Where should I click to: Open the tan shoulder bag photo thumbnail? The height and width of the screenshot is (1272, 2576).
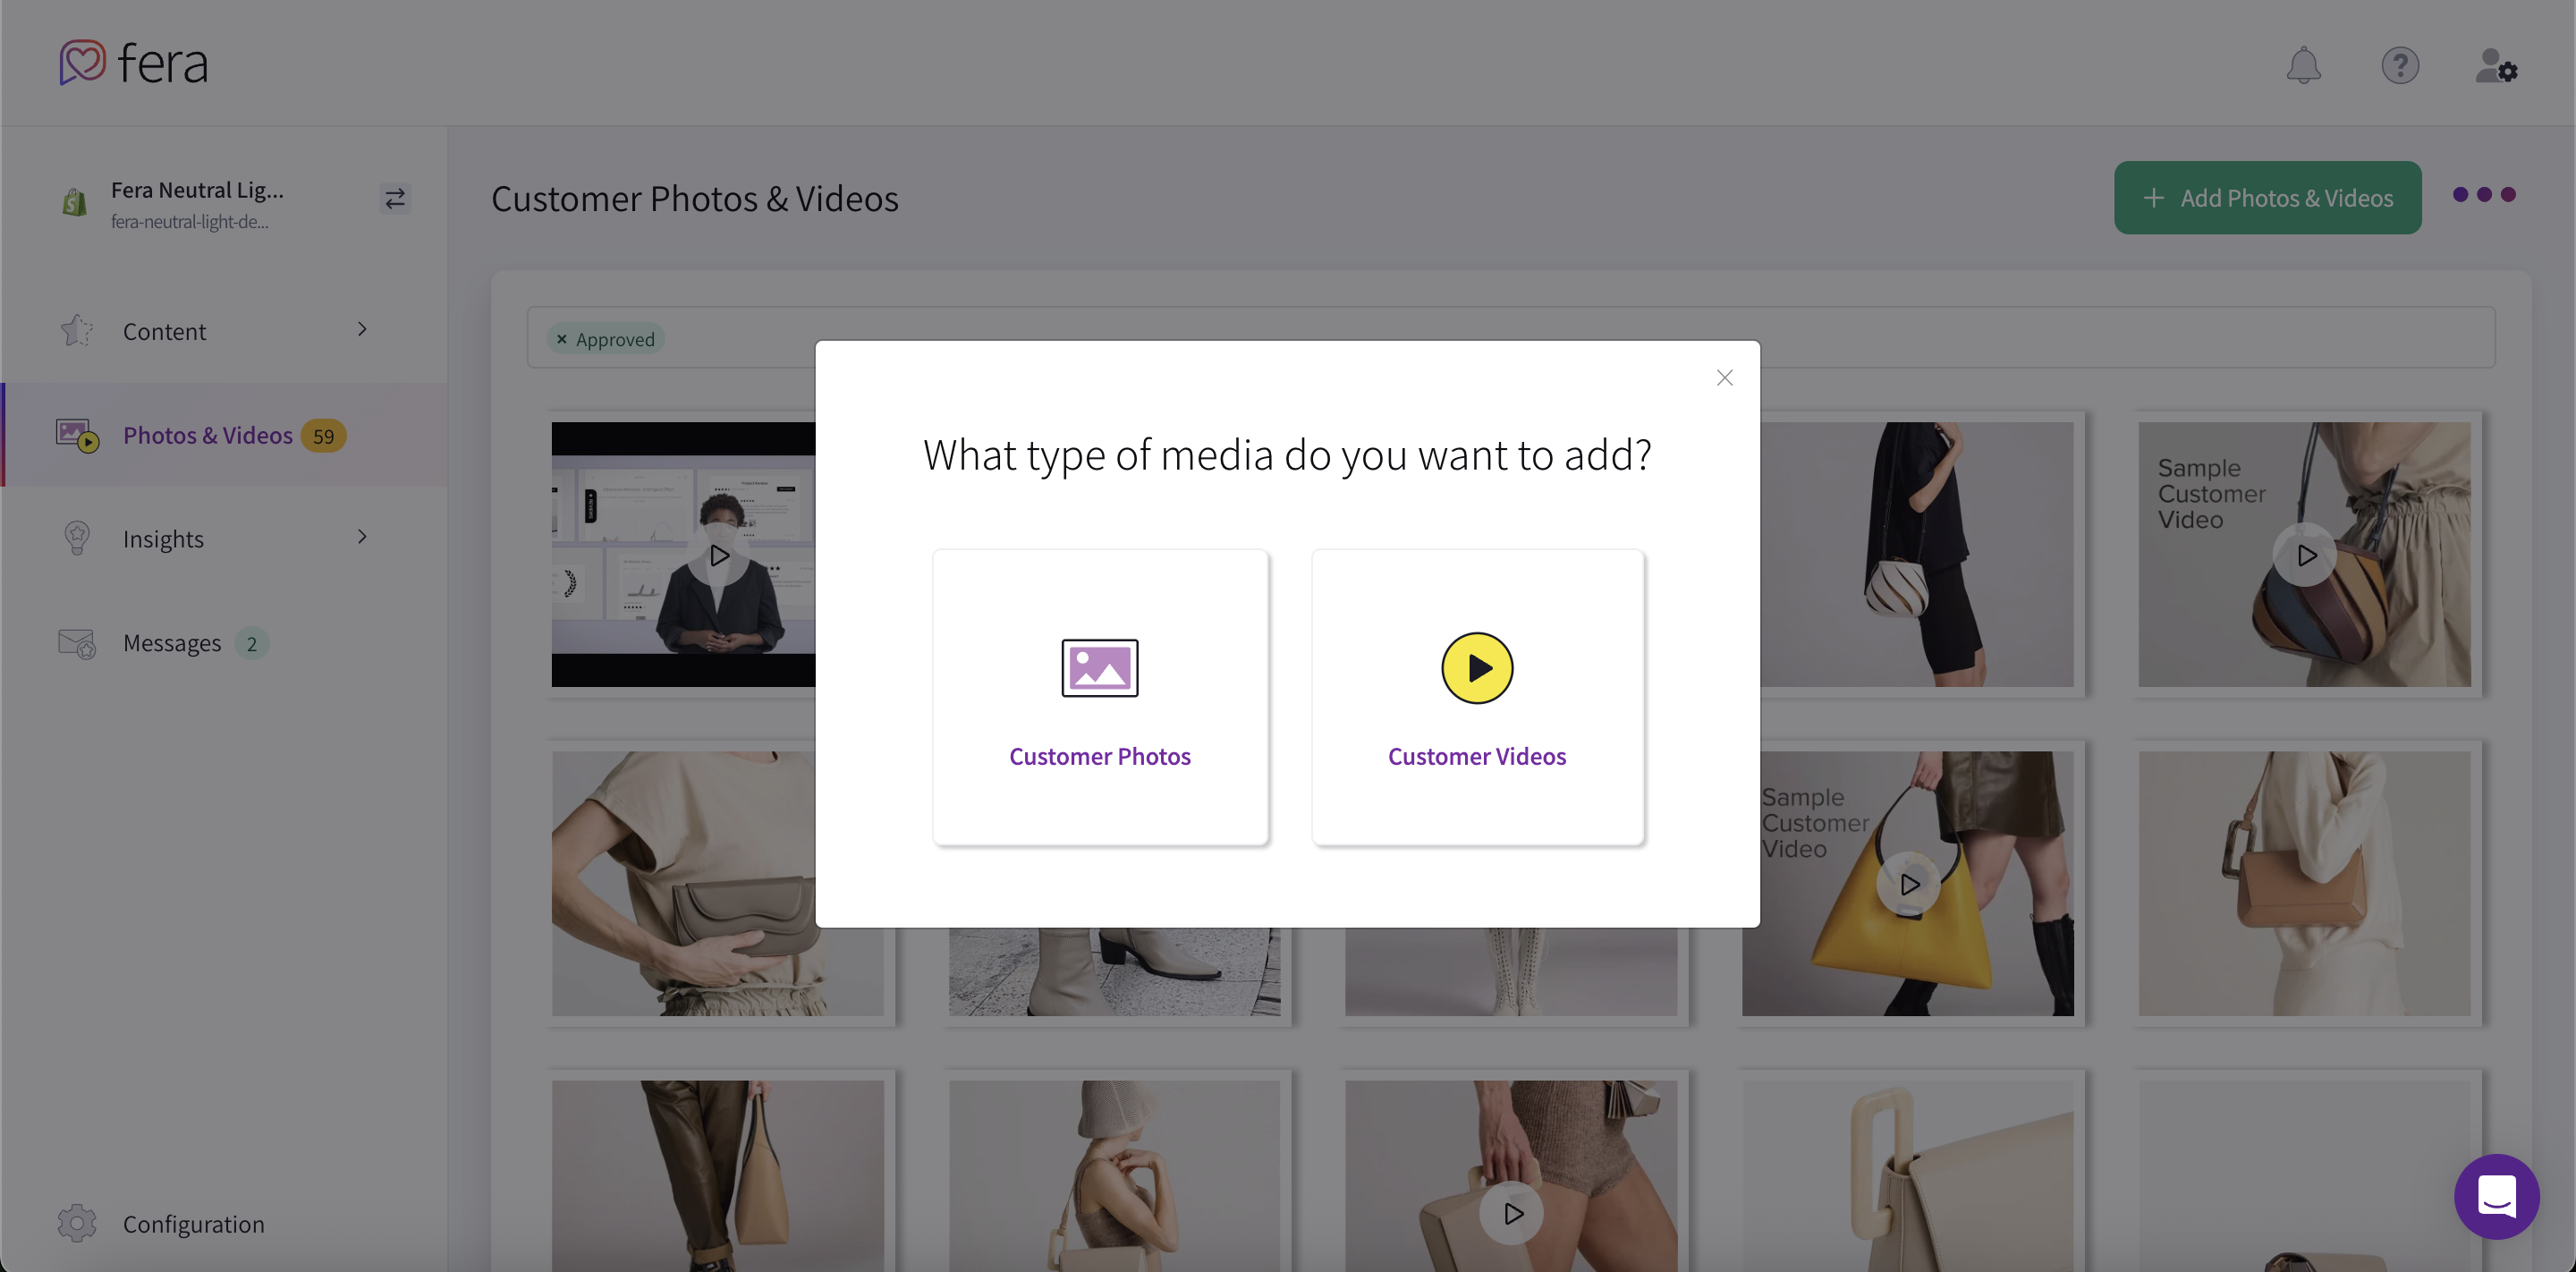coord(2303,883)
